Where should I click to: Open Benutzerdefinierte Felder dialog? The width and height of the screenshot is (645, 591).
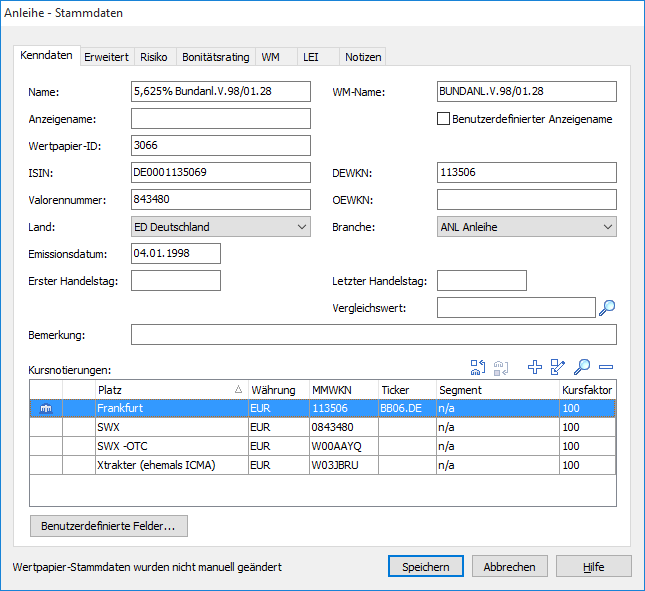(x=108, y=525)
